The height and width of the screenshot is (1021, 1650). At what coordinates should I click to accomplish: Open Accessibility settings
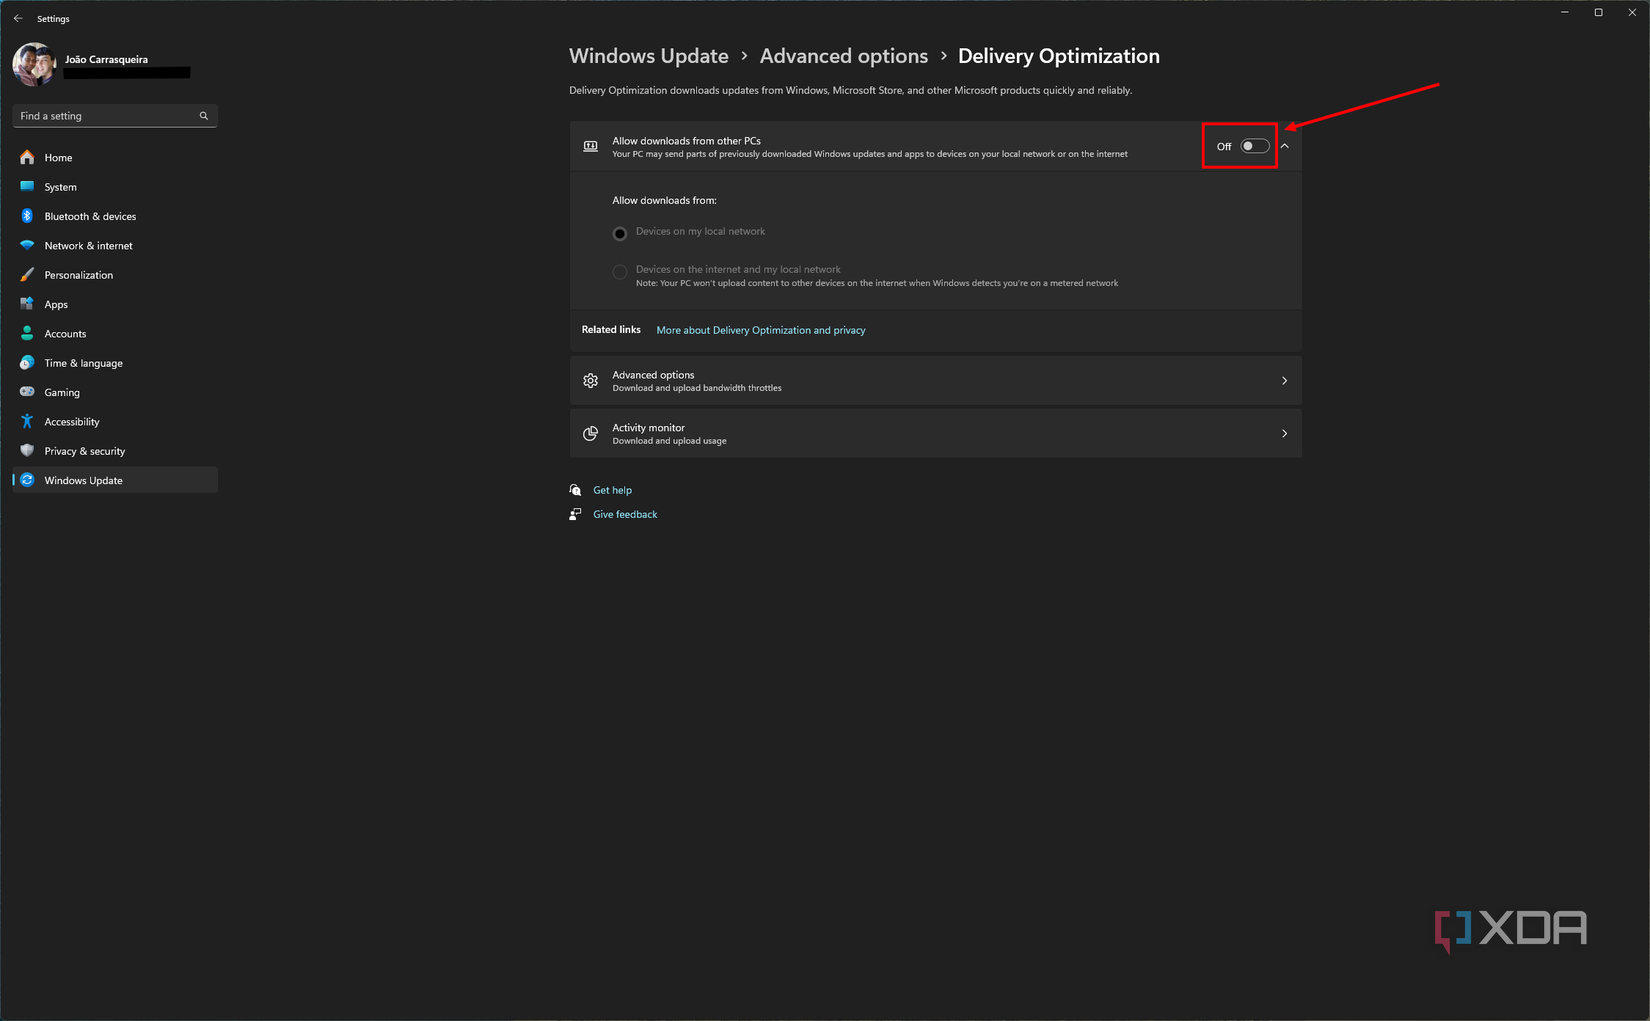pyautogui.click(x=115, y=422)
